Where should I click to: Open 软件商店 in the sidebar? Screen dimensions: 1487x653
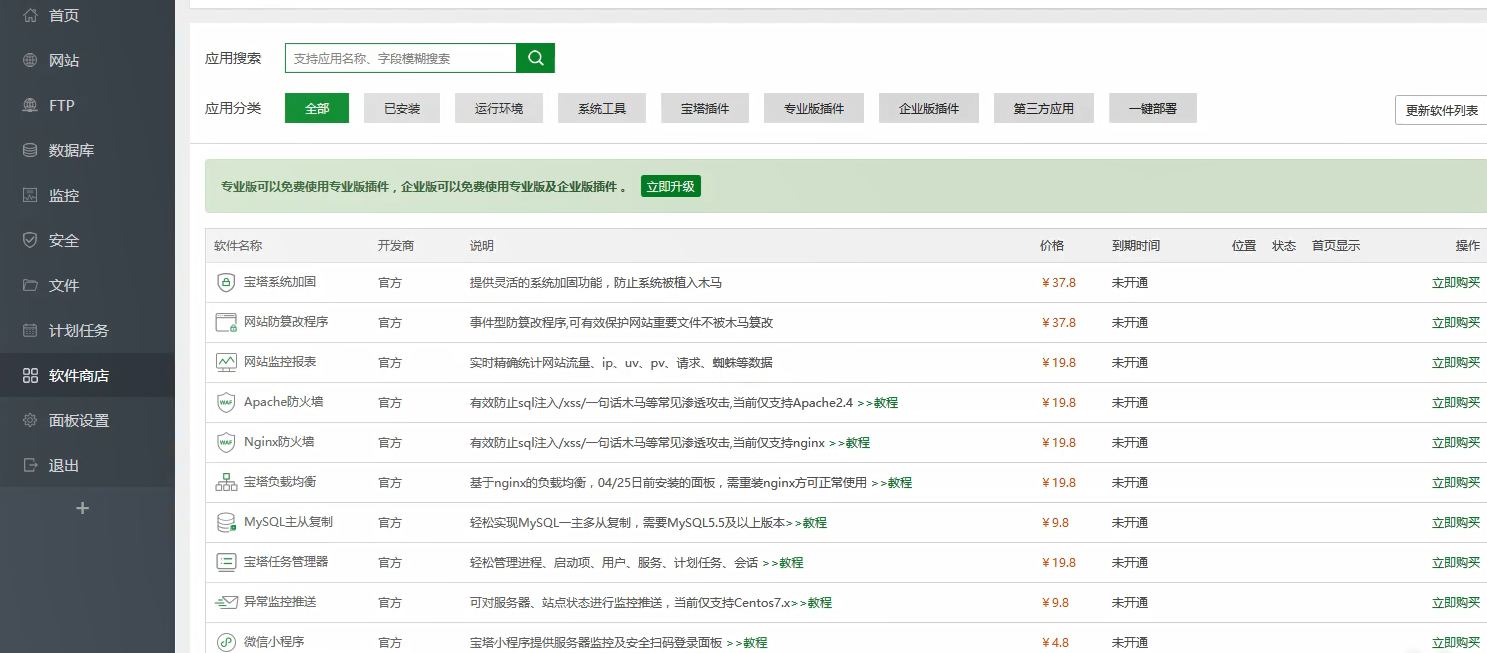point(87,376)
